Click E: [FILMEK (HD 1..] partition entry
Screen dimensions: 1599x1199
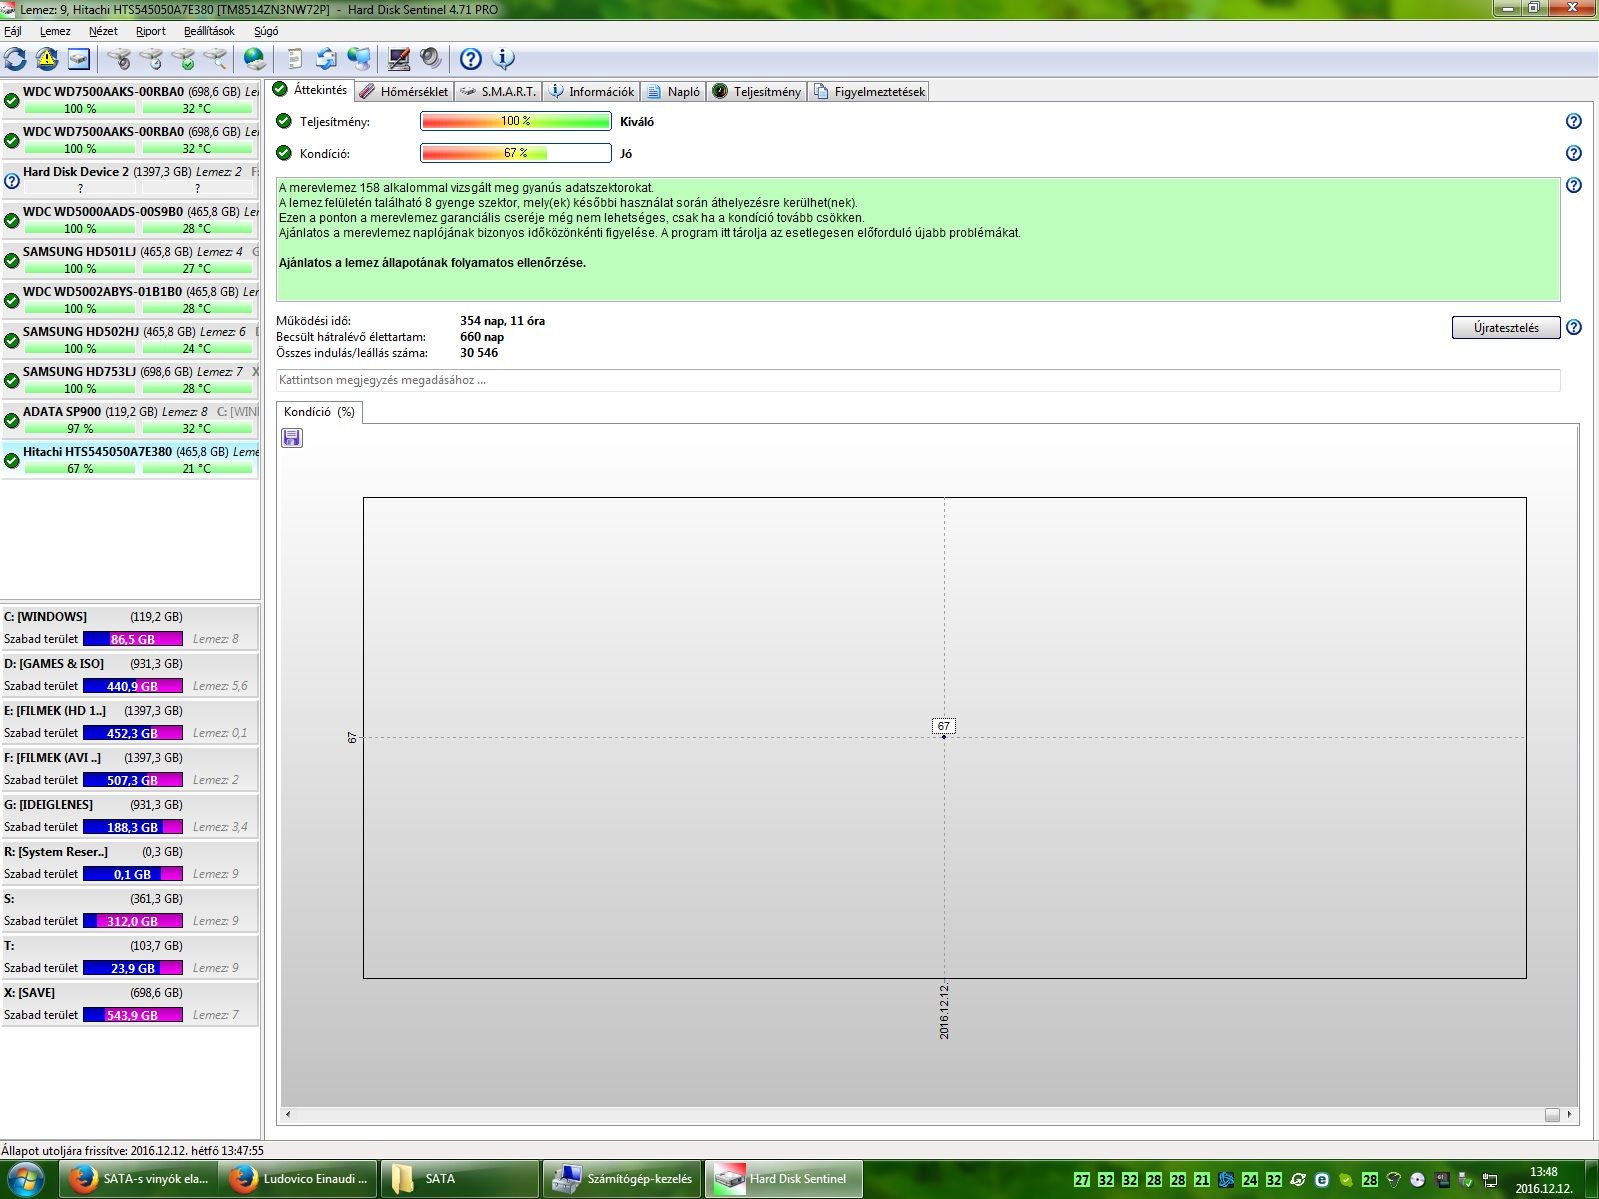130,722
